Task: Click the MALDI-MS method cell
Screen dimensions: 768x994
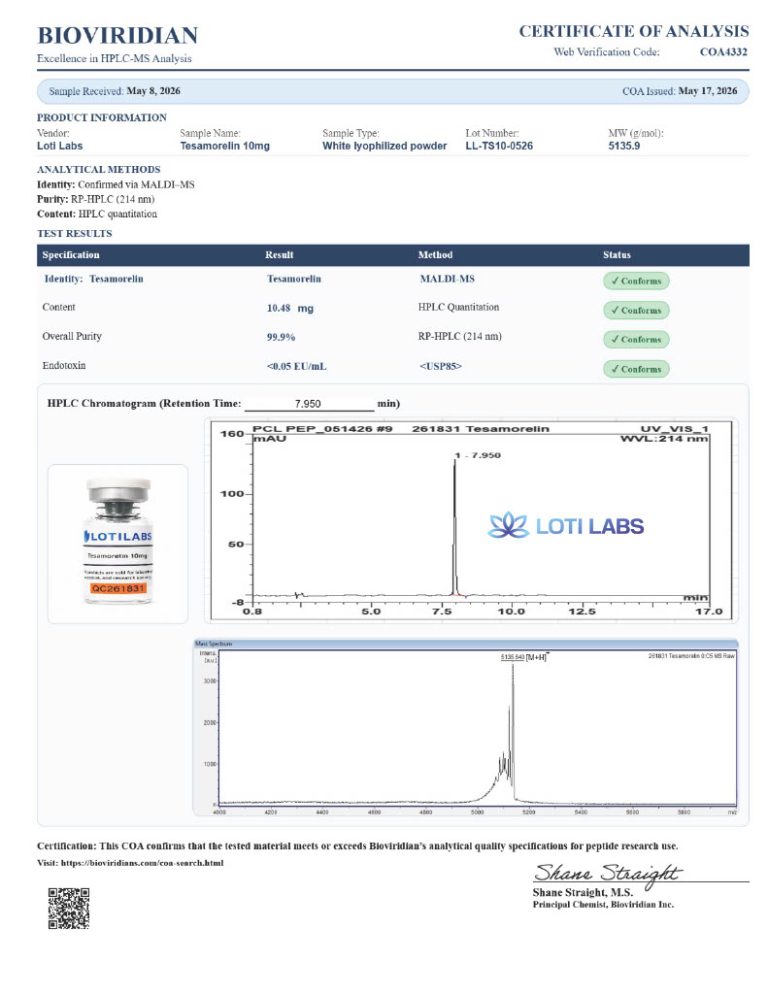Action: (447, 279)
